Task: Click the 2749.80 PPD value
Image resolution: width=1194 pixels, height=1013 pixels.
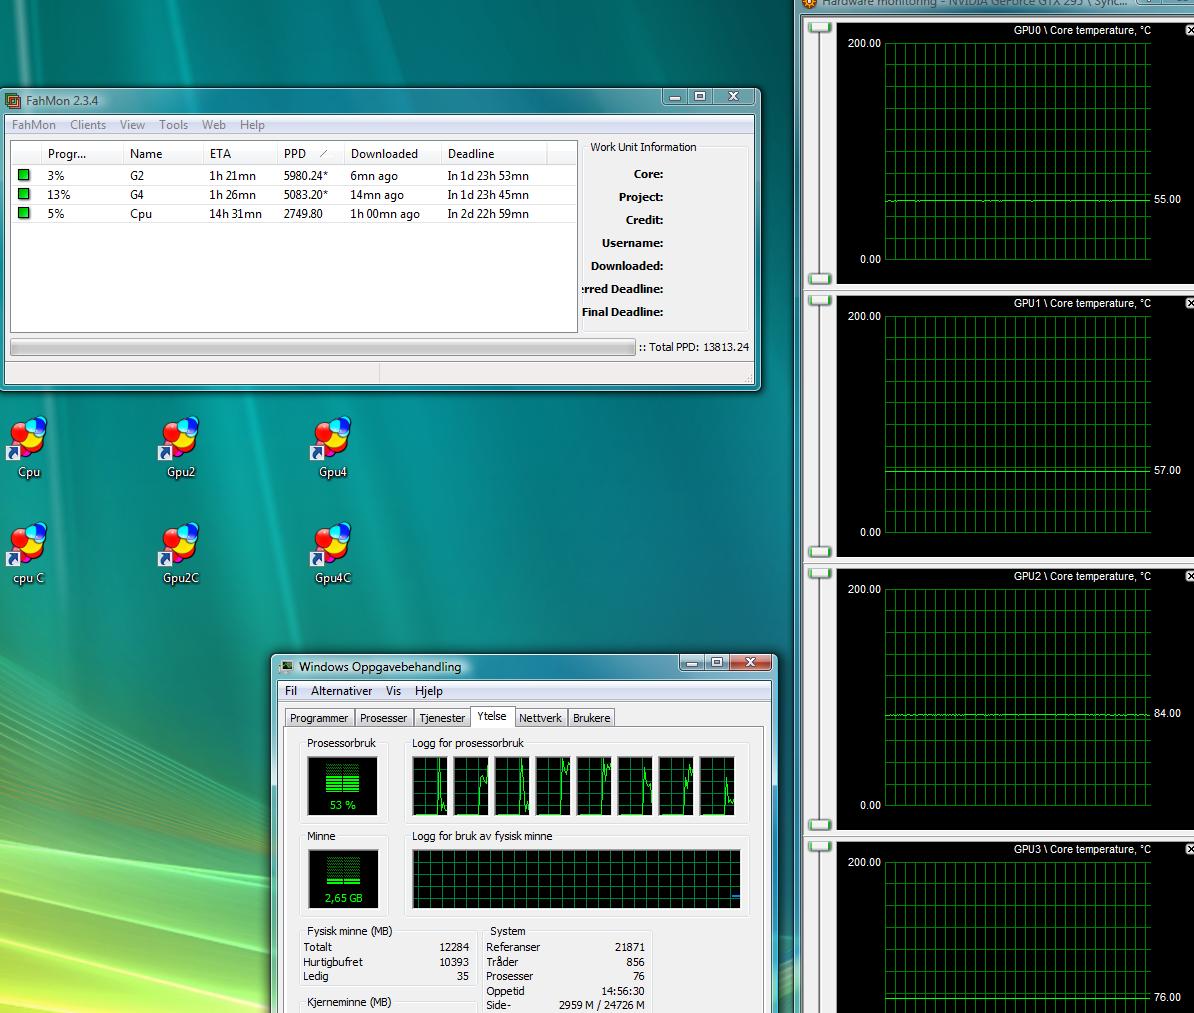Action: tap(303, 213)
